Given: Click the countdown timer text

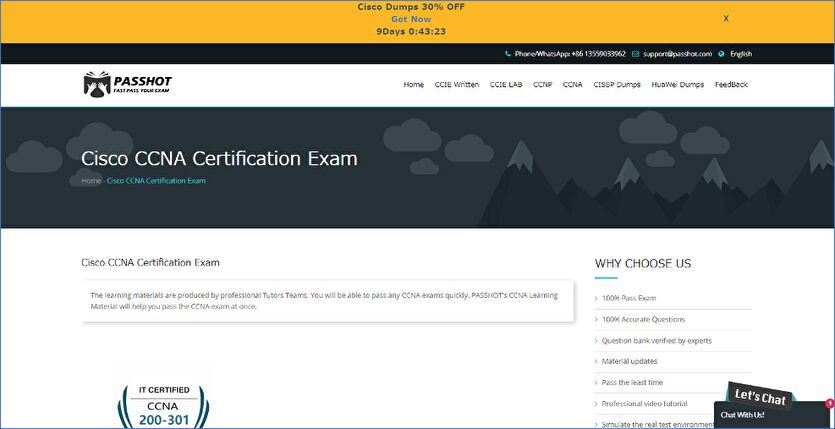Looking at the screenshot, I should click(x=411, y=31).
